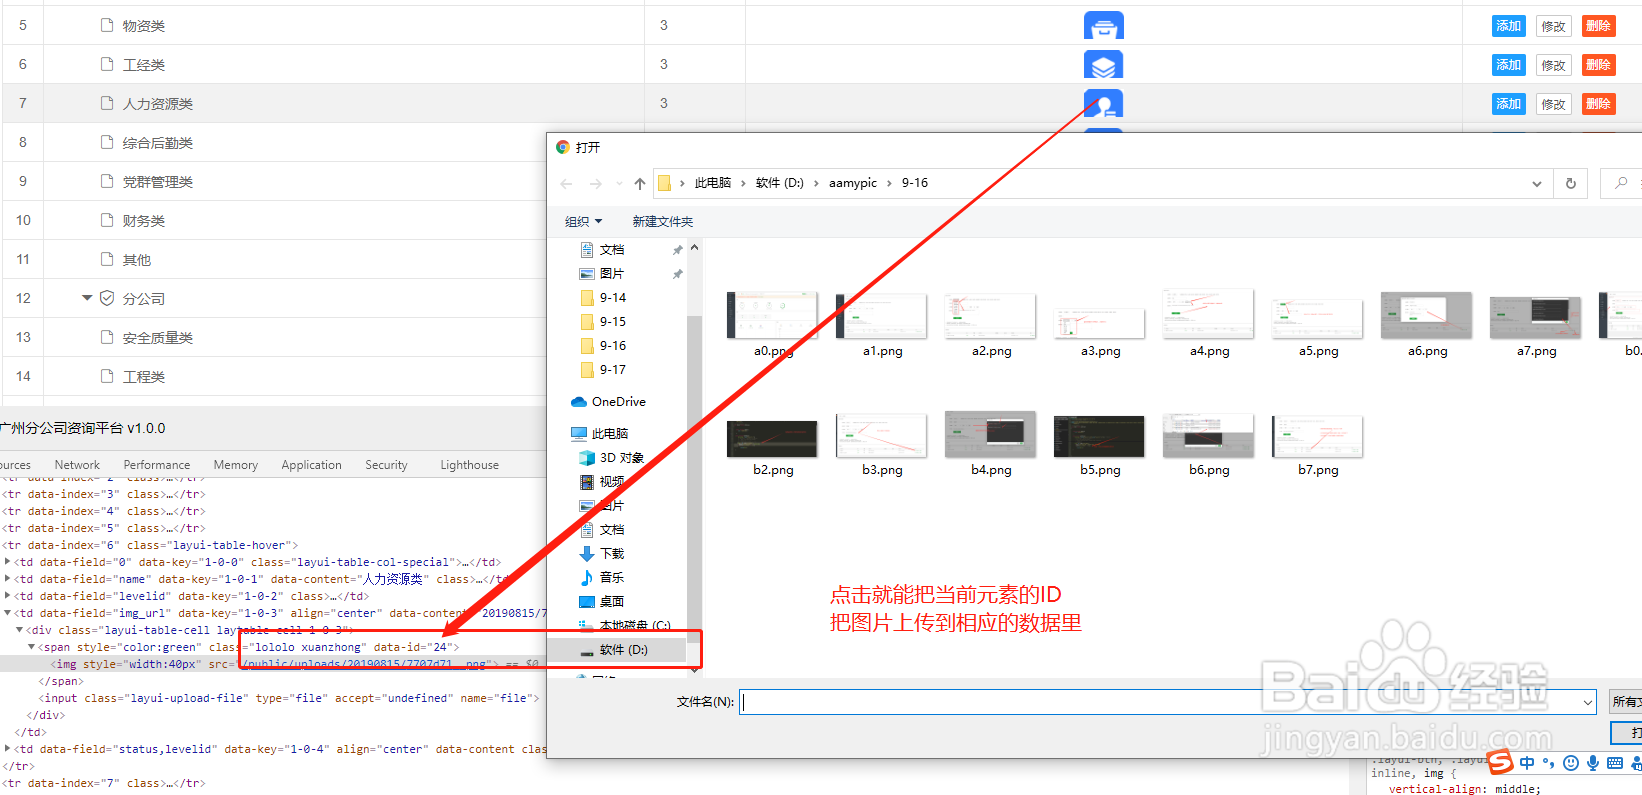Toggle Sogou Chinese/English mode 中 icon
The width and height of the screenshot is (1642, 795).
[1527, 763]
